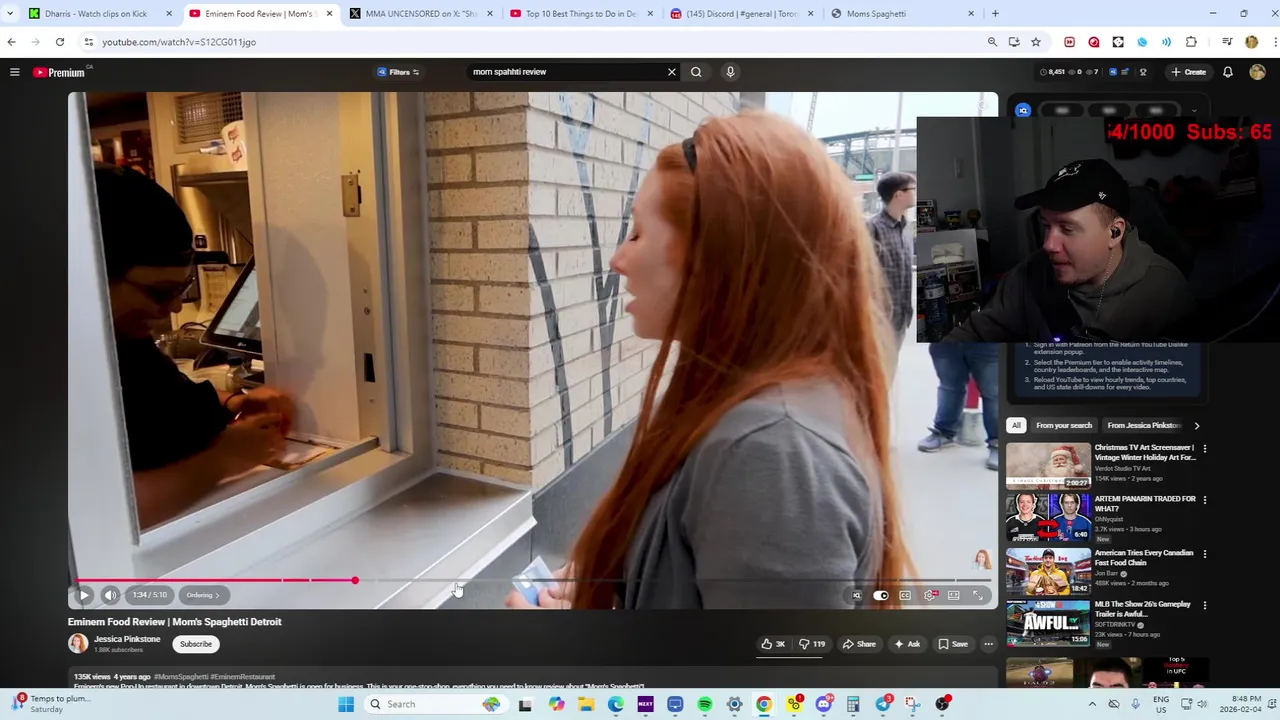
Task: Open a new browser tab
Action: click(x=995, y=14)
